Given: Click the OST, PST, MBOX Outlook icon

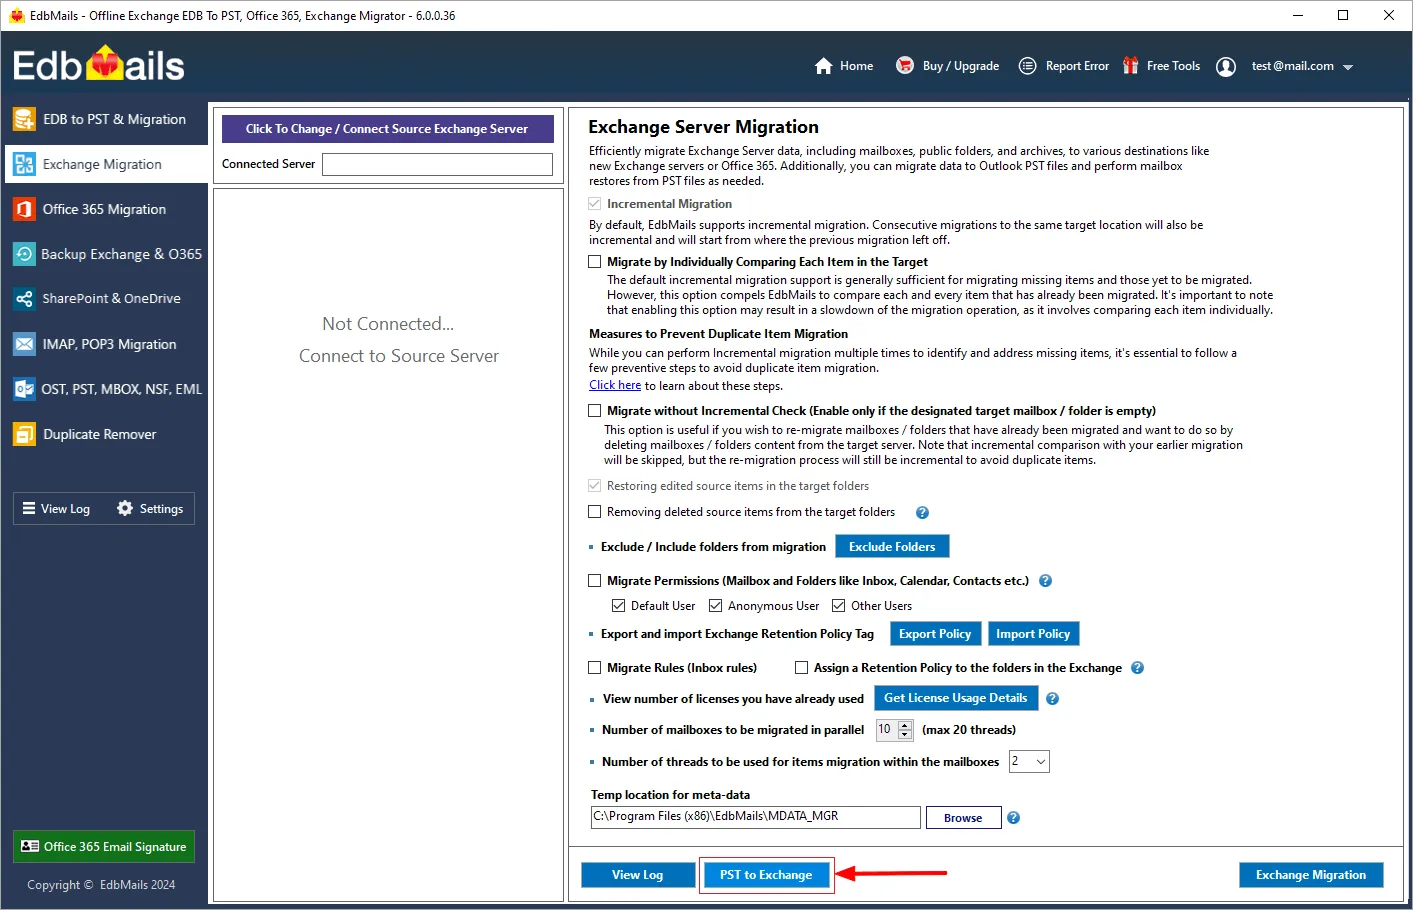Looking at the screenshot, I should click(24, 389).
